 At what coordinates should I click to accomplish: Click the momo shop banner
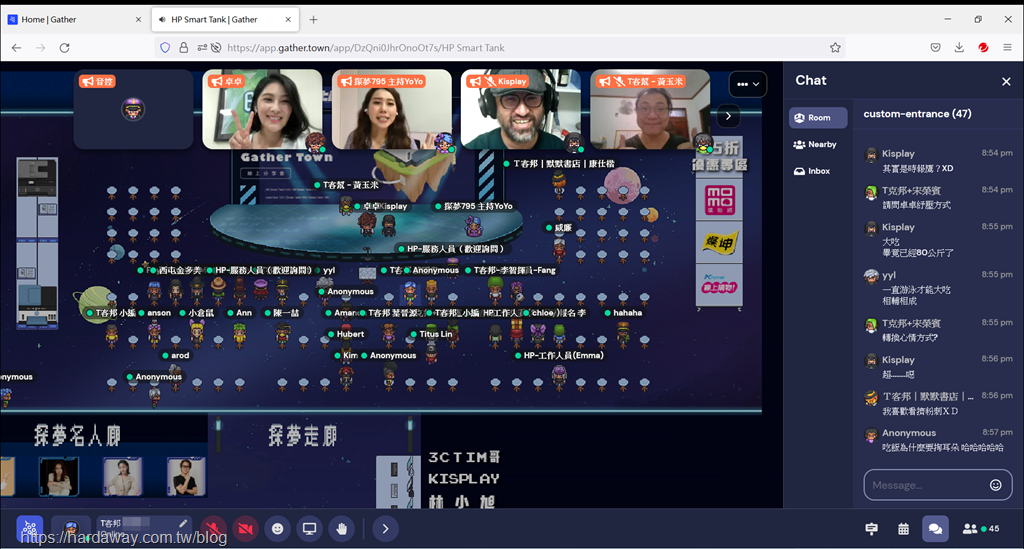click(x=719, y=200)
